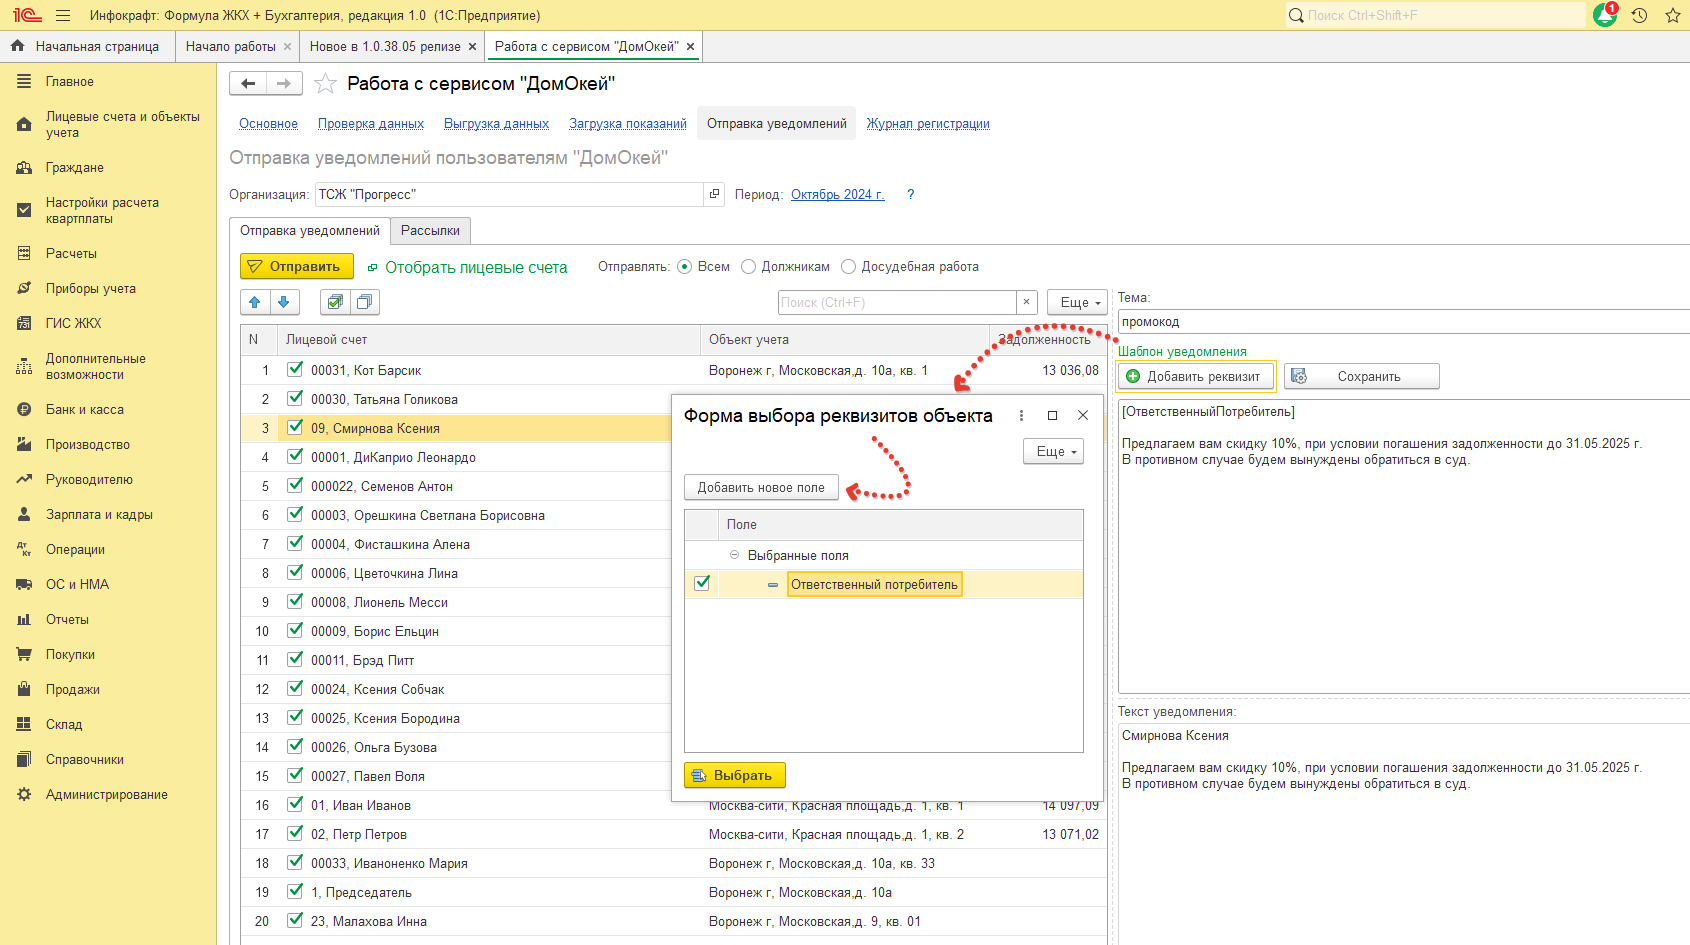
Task: Toggle checkbox for 09, Смирнова Ксения
Action: click(295, 427)
